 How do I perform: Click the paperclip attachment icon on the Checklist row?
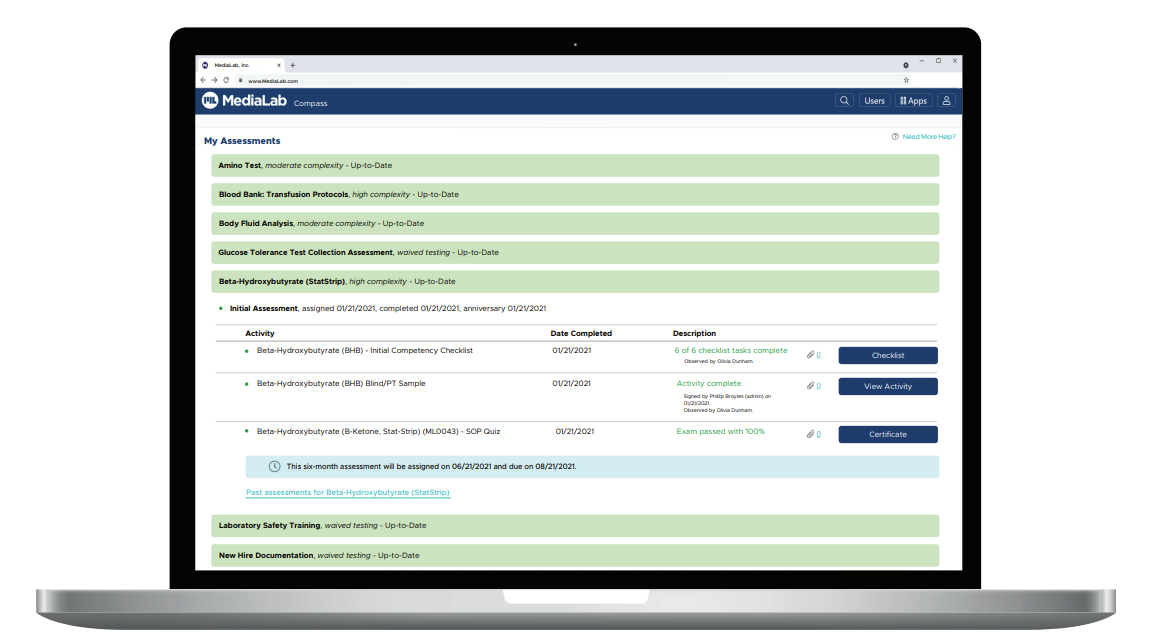809,353
